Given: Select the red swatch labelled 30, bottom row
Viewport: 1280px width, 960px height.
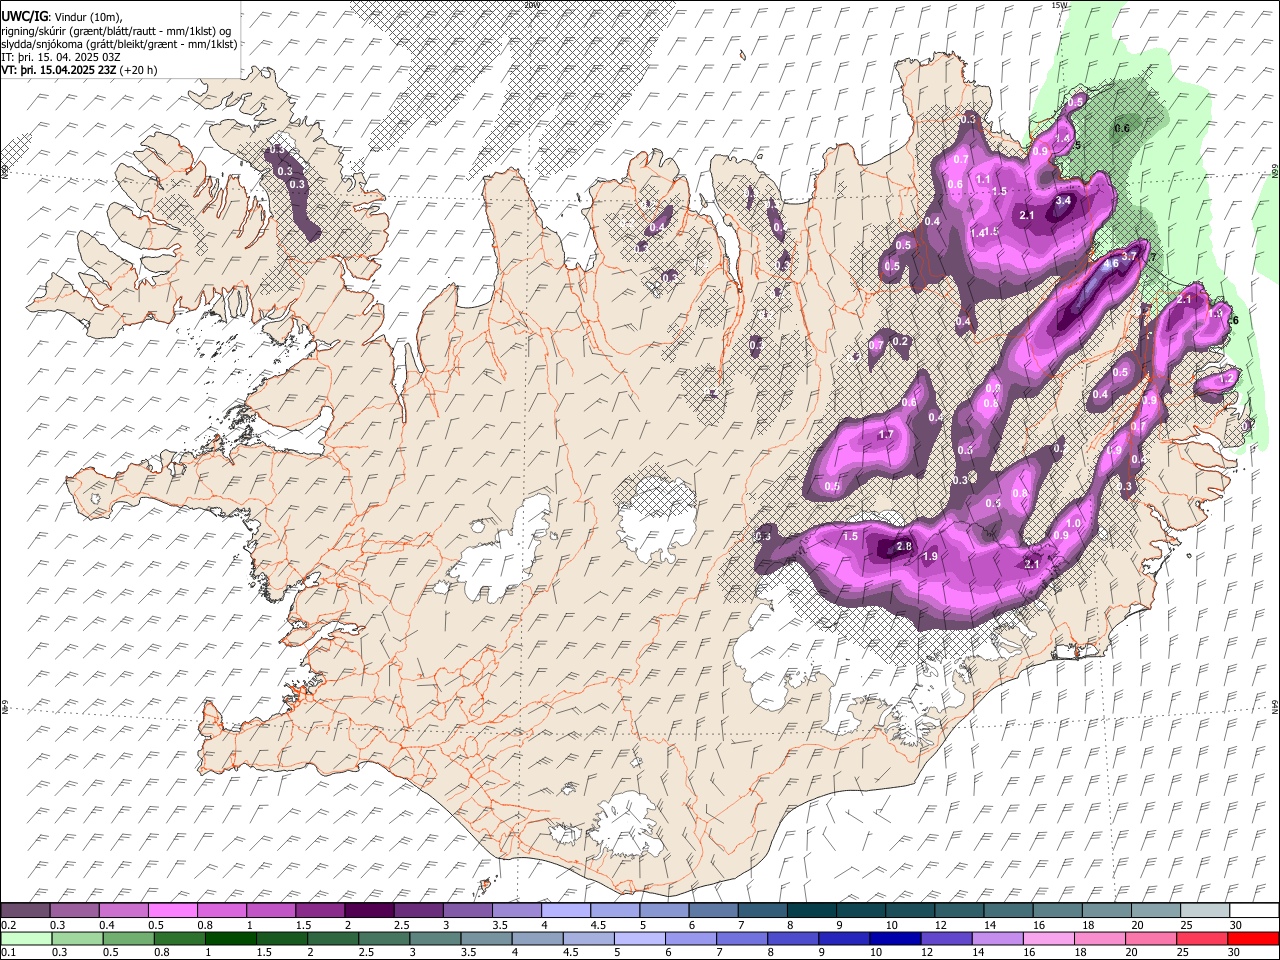Looking at the screenshot, I should [1254, 939].
